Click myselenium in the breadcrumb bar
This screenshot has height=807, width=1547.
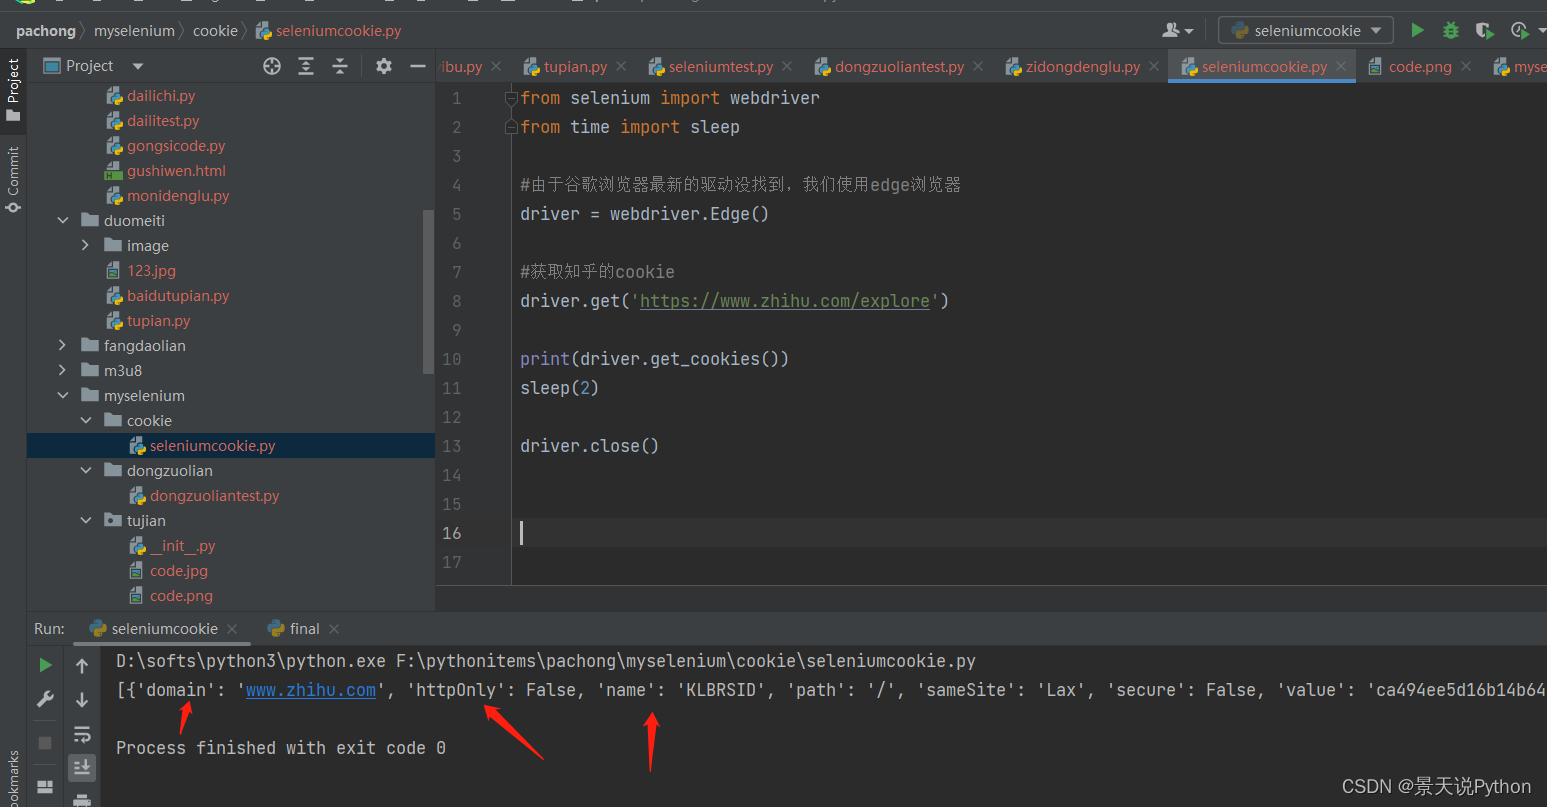pyautogui.click(x=134, y=31)
